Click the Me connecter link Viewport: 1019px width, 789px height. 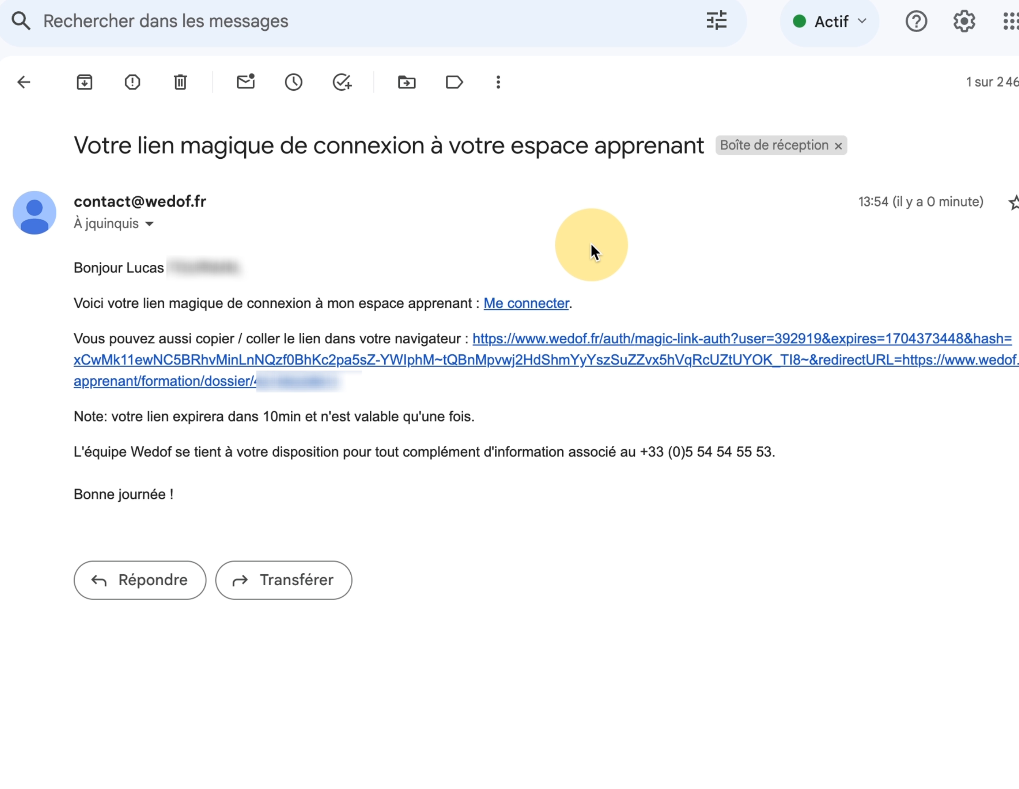pos(526,303)
